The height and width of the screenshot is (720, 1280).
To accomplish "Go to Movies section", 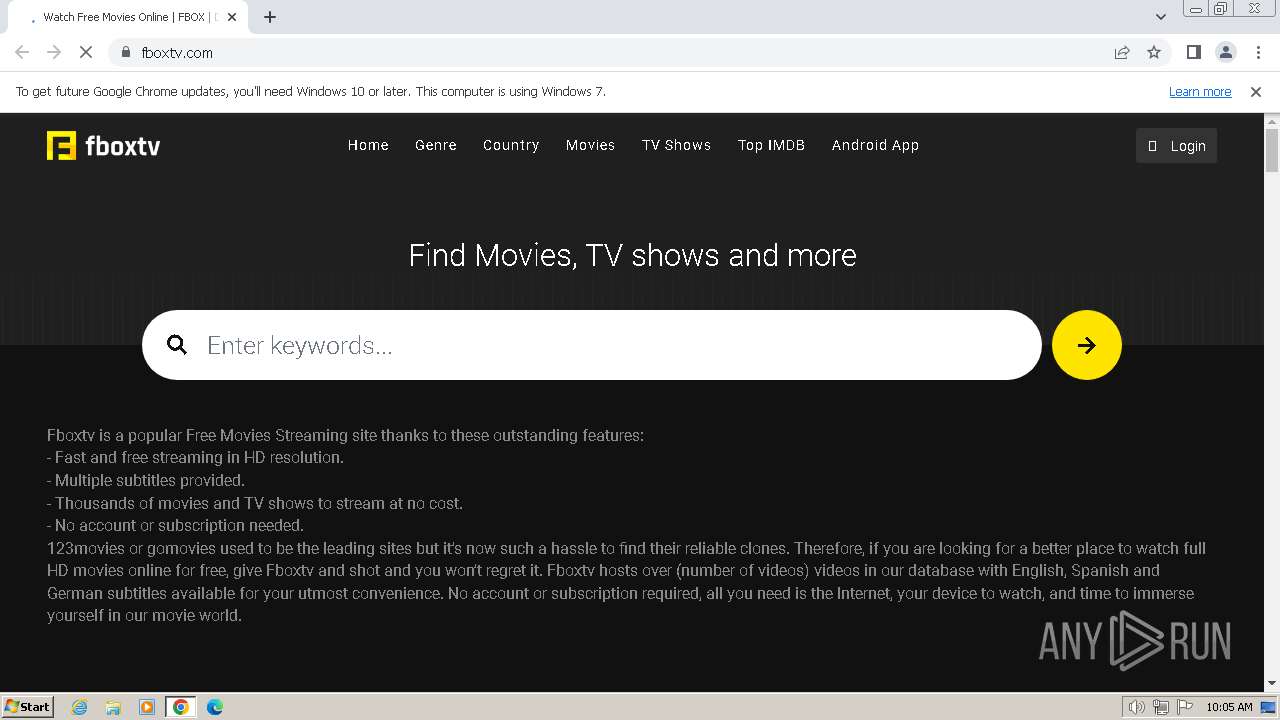I will tap(590, 145).
